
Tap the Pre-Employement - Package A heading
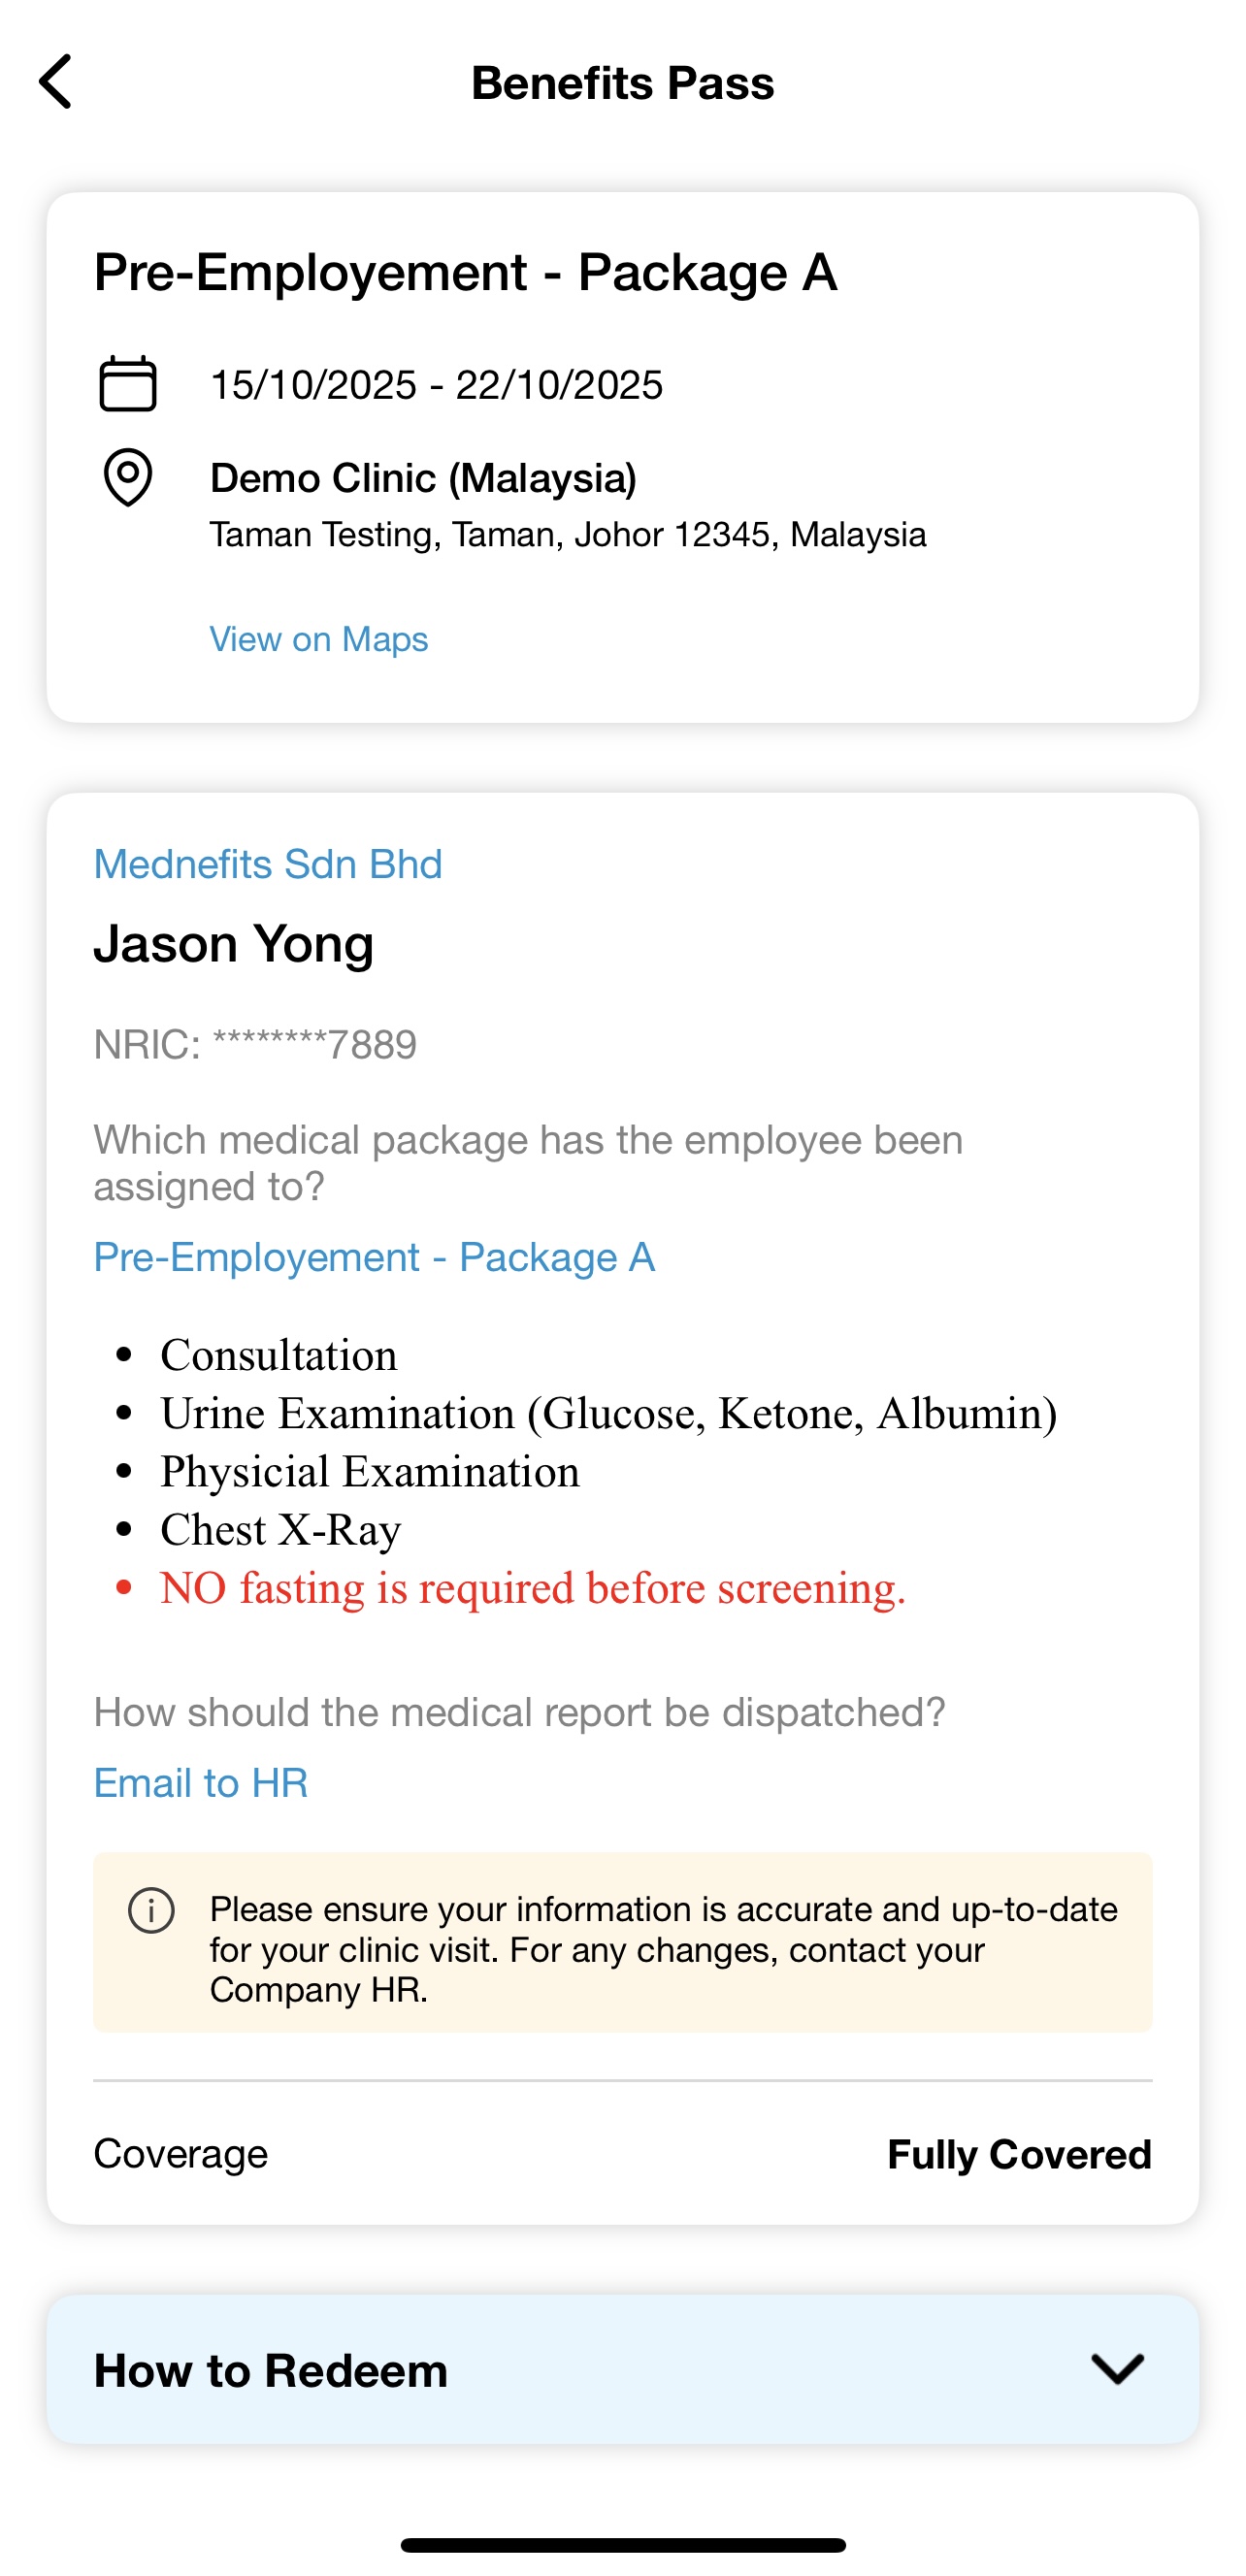click(465, 272)
